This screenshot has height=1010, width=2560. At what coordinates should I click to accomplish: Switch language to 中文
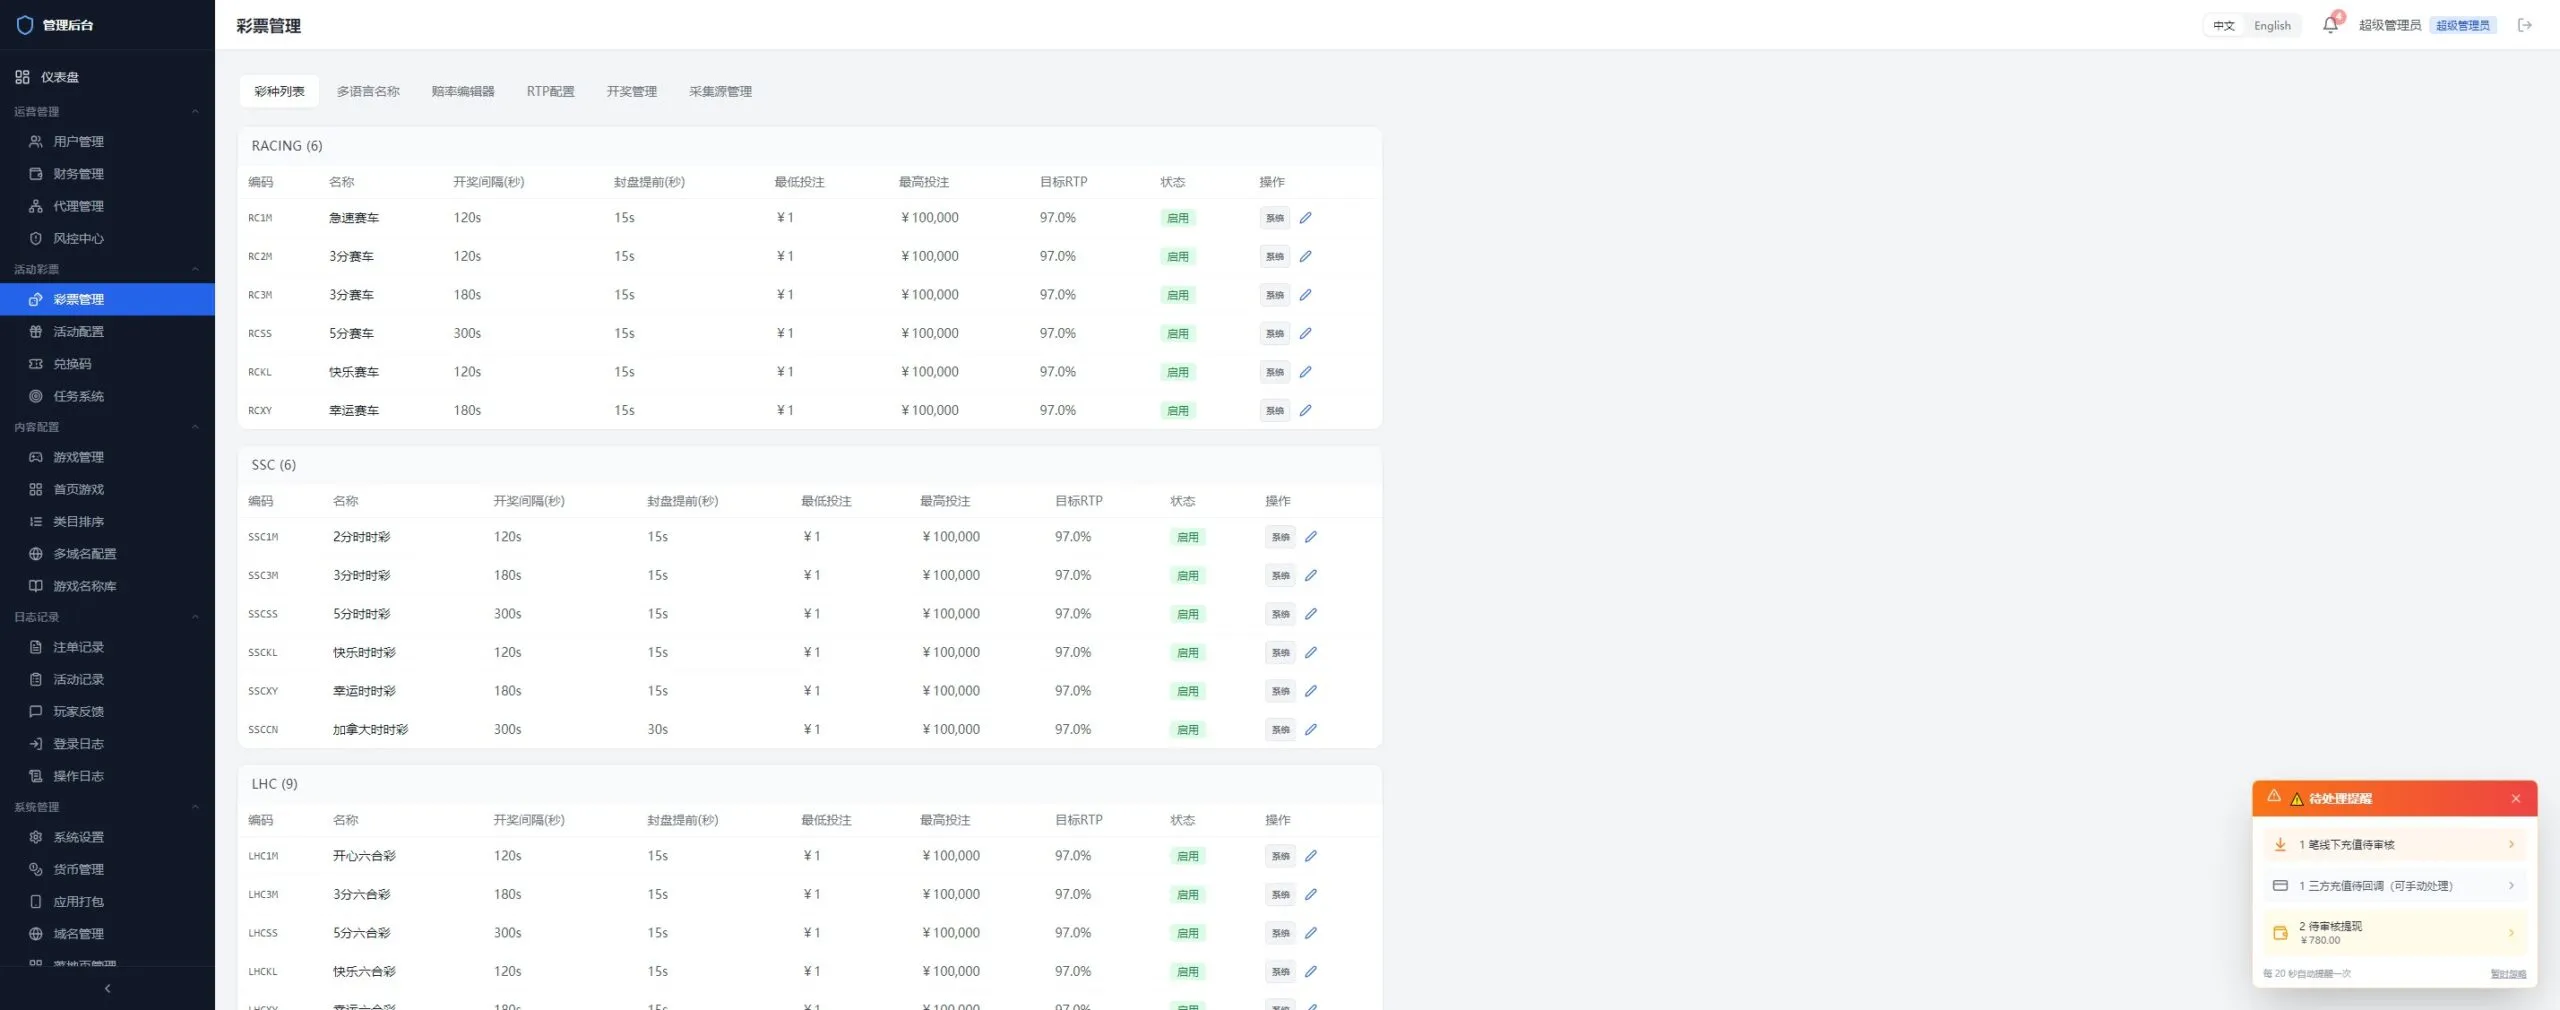tap(2224, 26)
